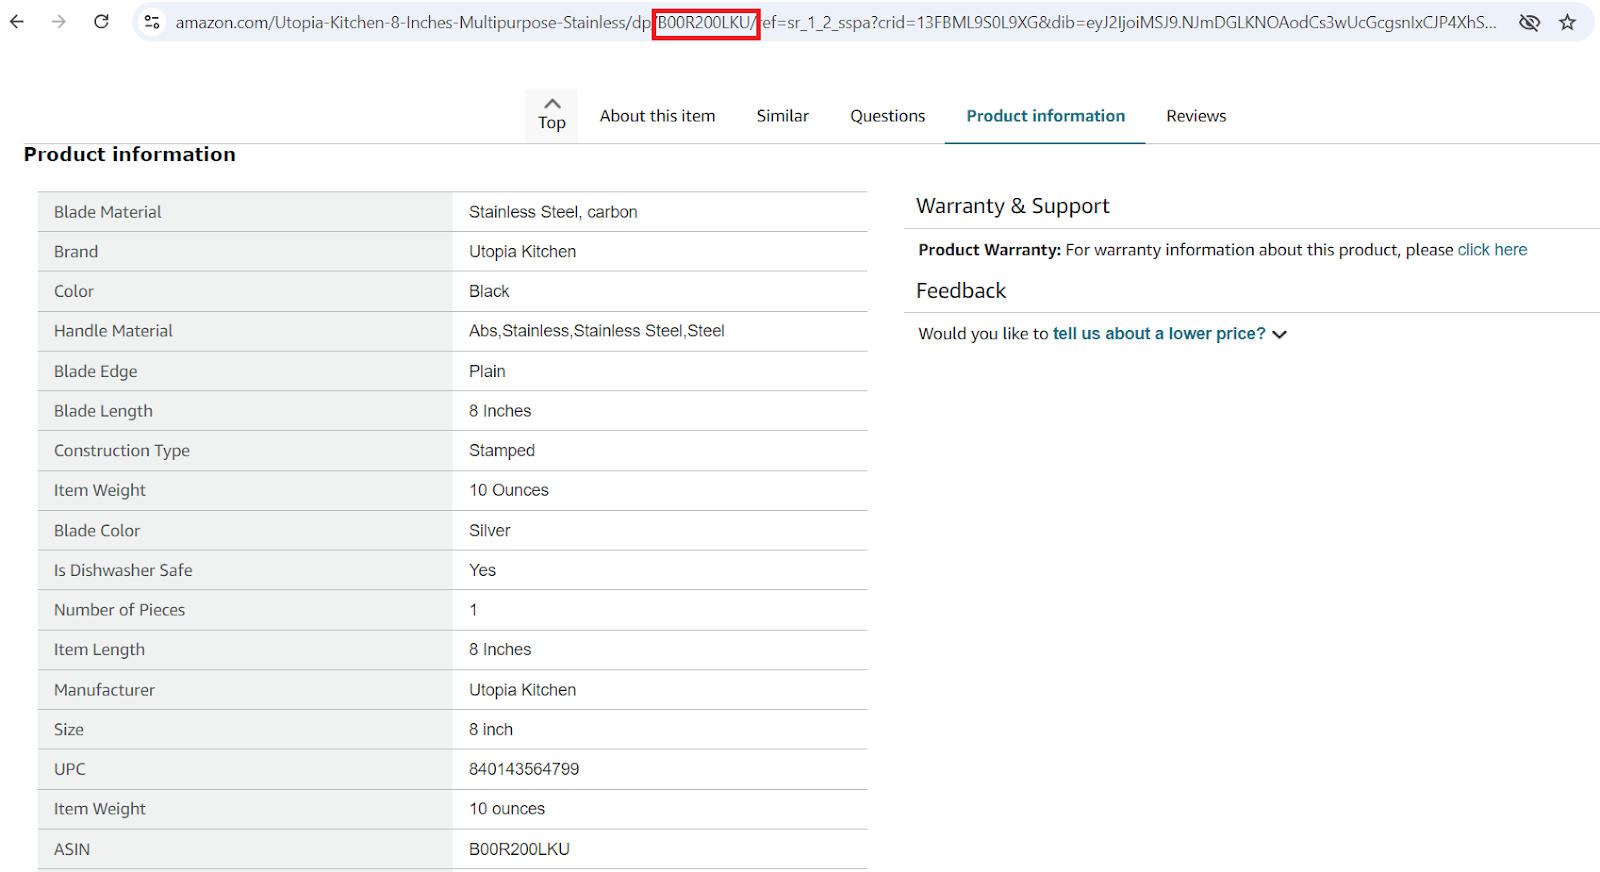The height and width of the screenshot is (872, 1600).
Task: Select the UPC number 840143564799
Action: point(524,769)
